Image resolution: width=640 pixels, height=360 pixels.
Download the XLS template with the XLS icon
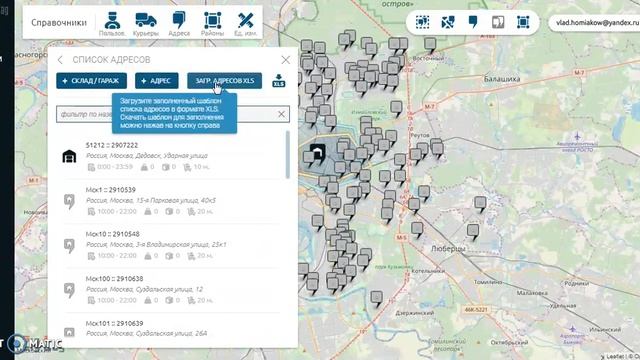tap(279, 80)
